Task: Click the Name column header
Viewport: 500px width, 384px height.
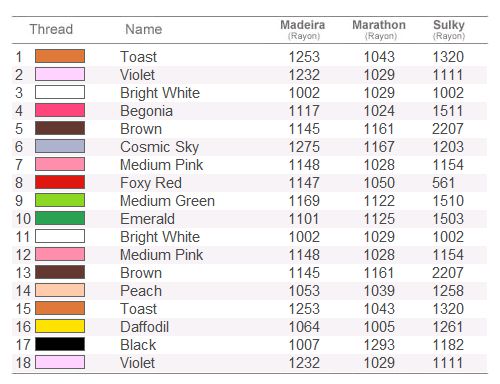Action: (x=144, y=29)
